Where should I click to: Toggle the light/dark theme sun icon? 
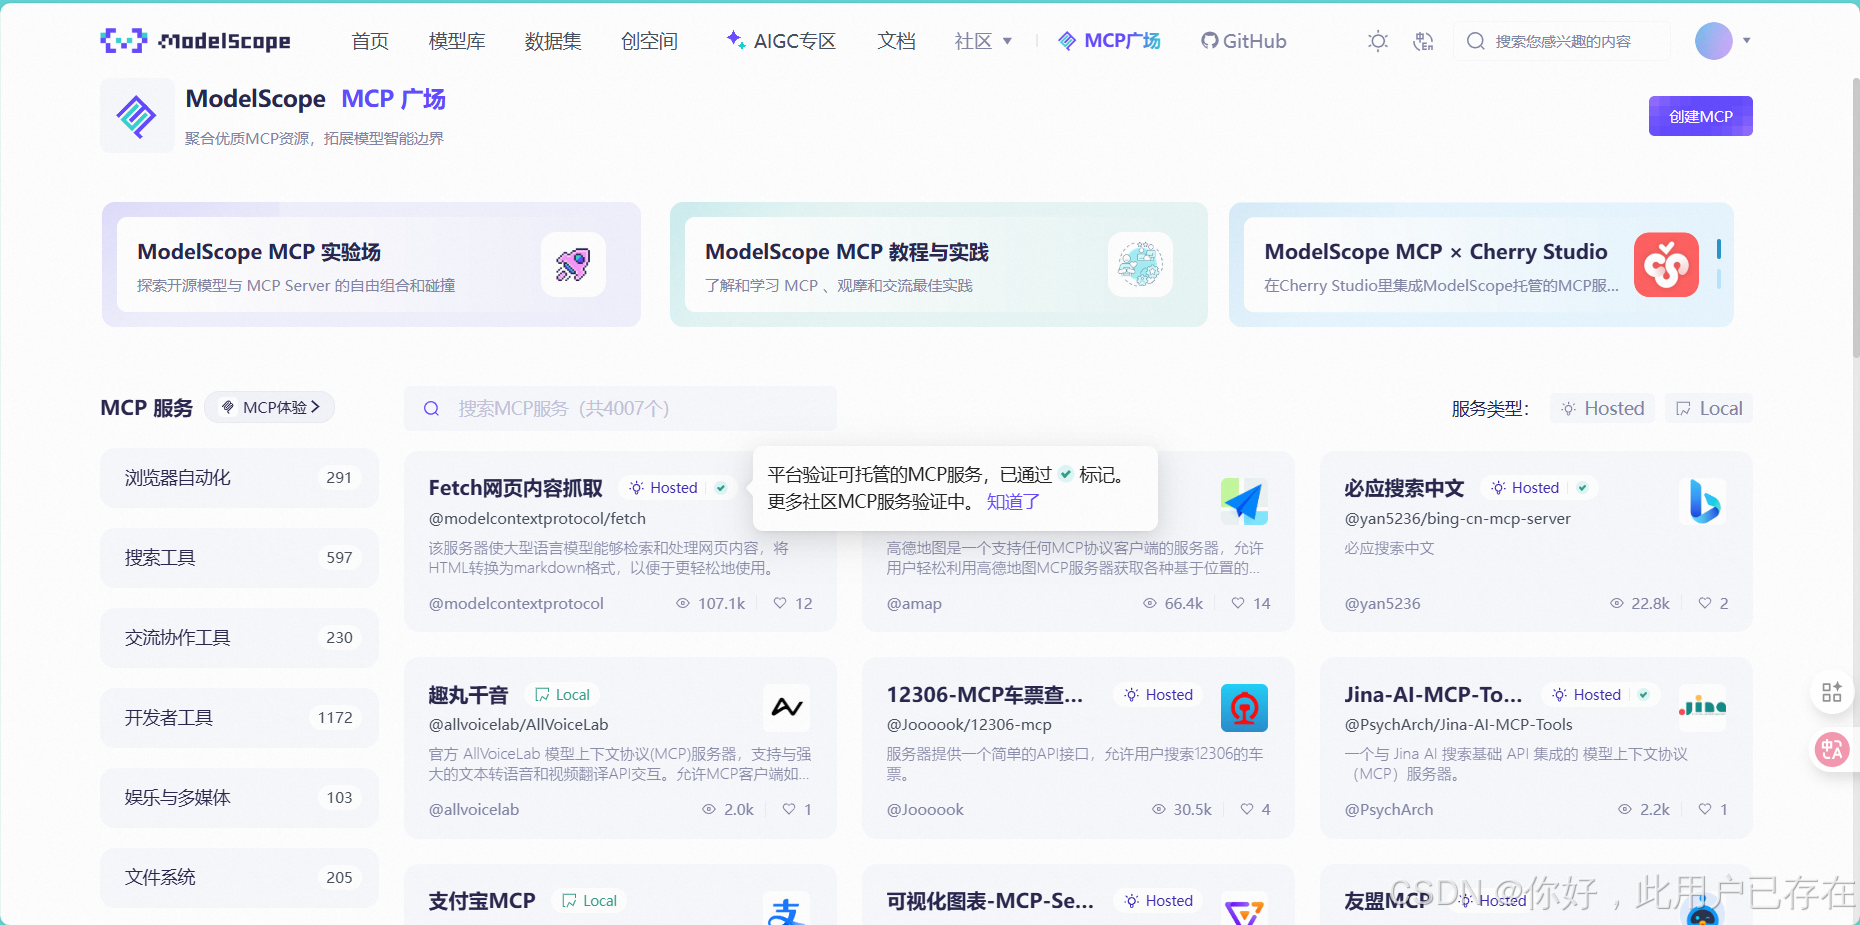pyautogui.click(x=1378, y=41)
